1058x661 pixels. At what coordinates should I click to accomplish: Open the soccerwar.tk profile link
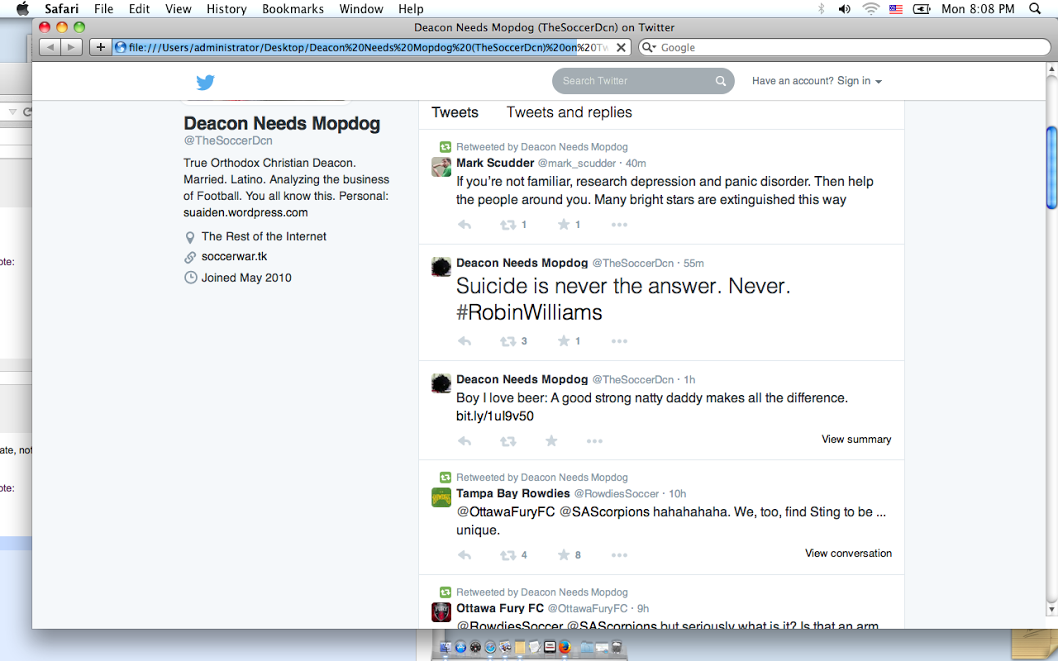[234, 256]
